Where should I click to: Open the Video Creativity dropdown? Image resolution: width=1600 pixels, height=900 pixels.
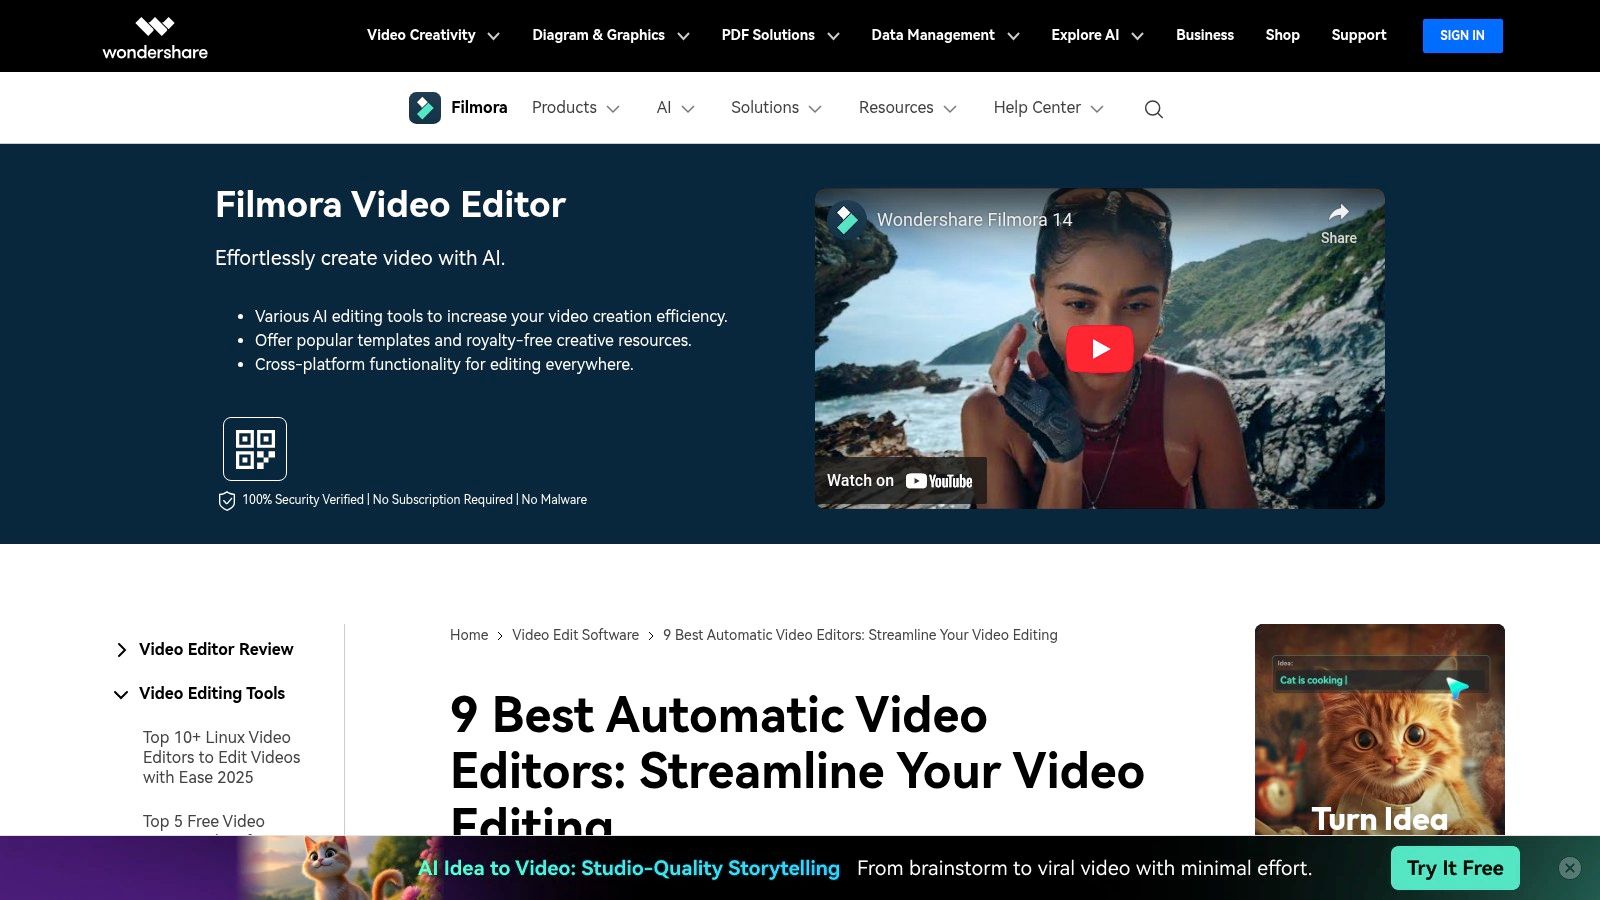[432, 35]
